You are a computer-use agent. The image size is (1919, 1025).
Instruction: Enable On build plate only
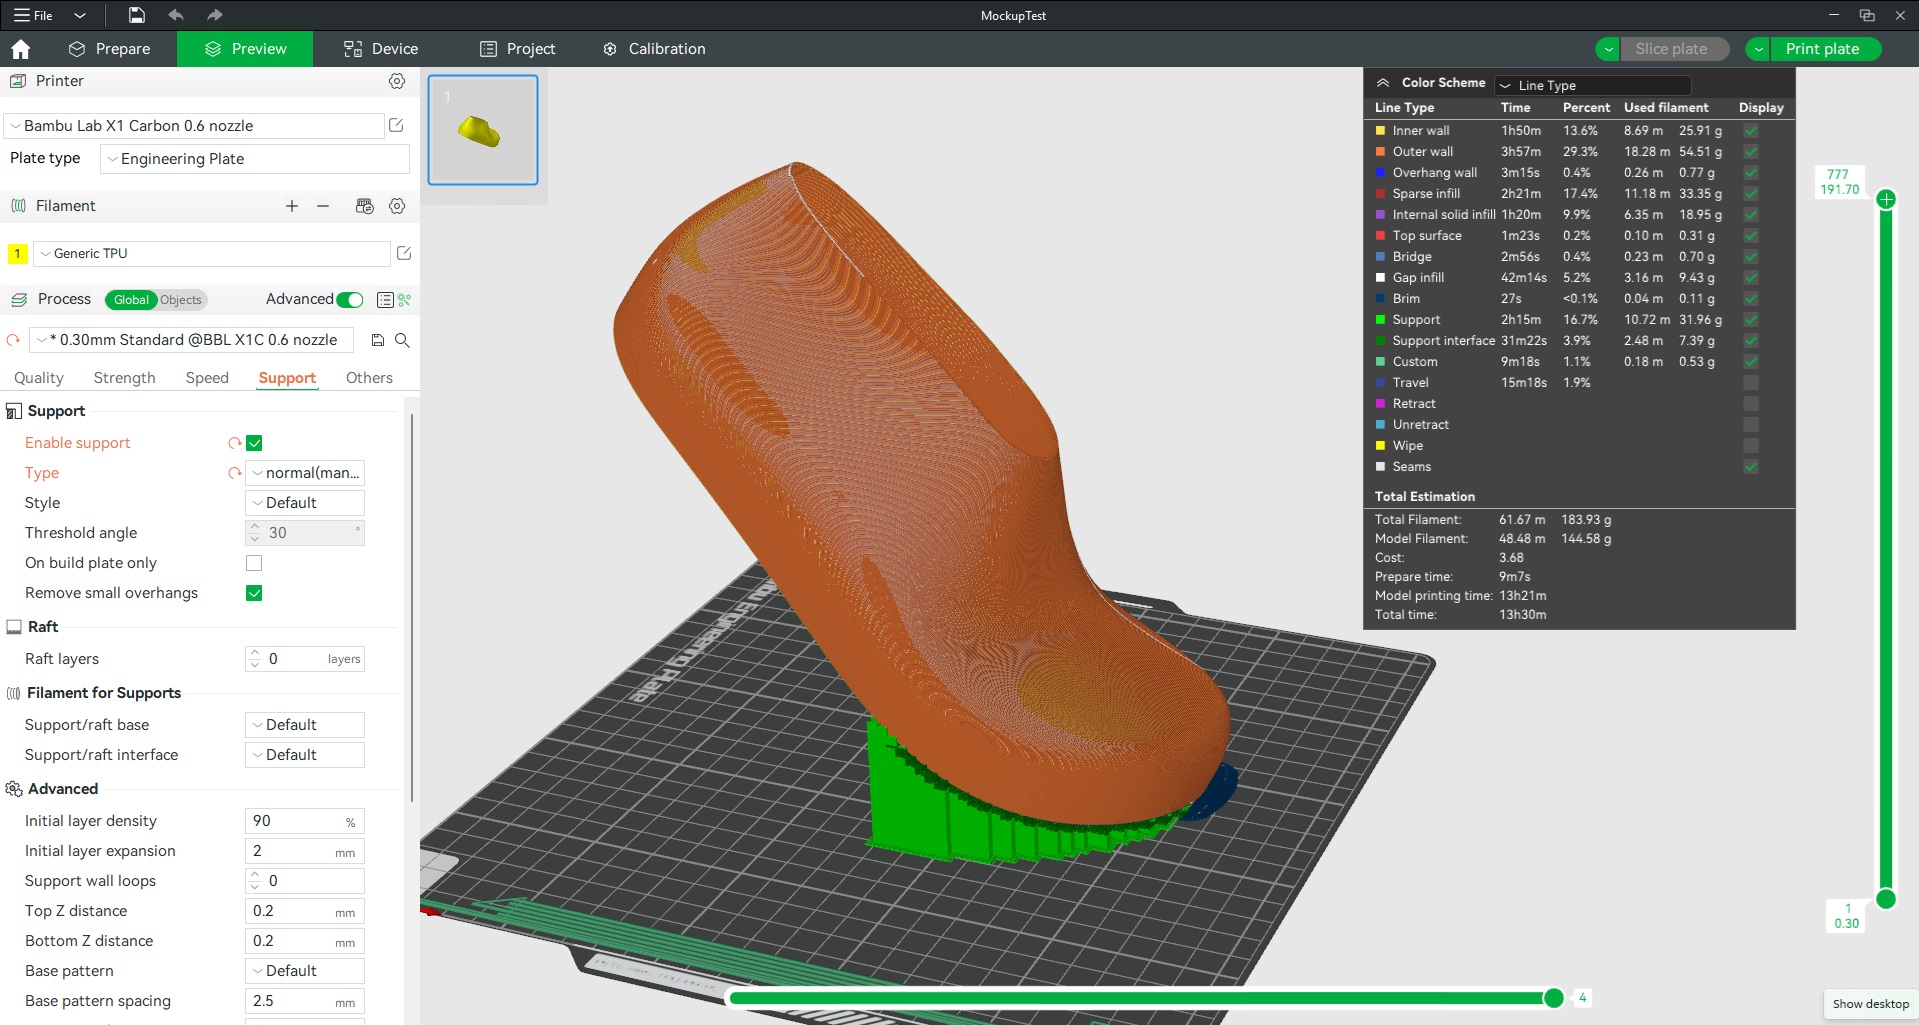[x=254, y=563]
